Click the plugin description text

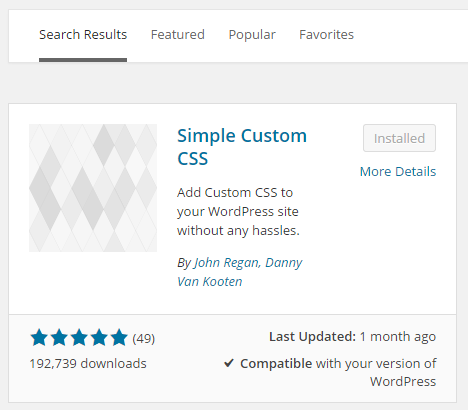238,212
